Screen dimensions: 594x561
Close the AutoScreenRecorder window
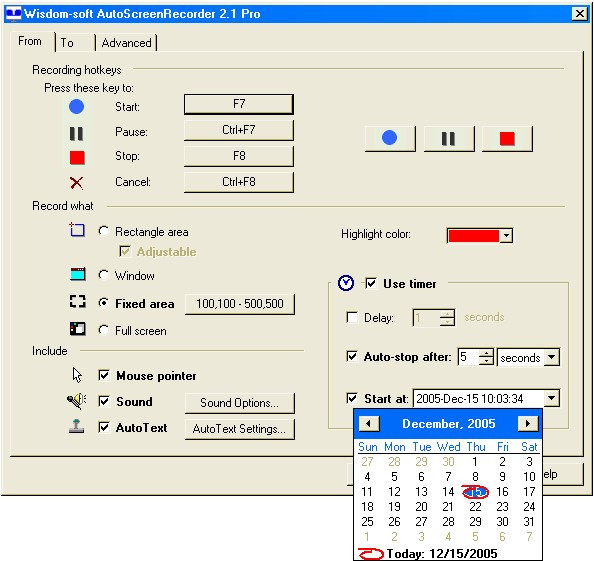(580, 14)
